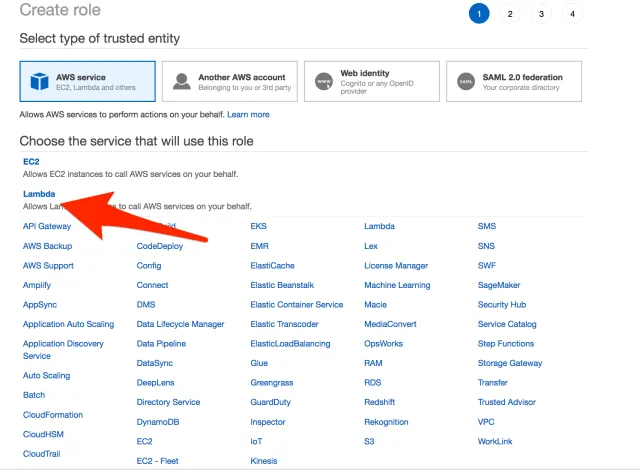The image size is (640, 471).
Task: Select Lex service
Action: click(x=371, y=246)
